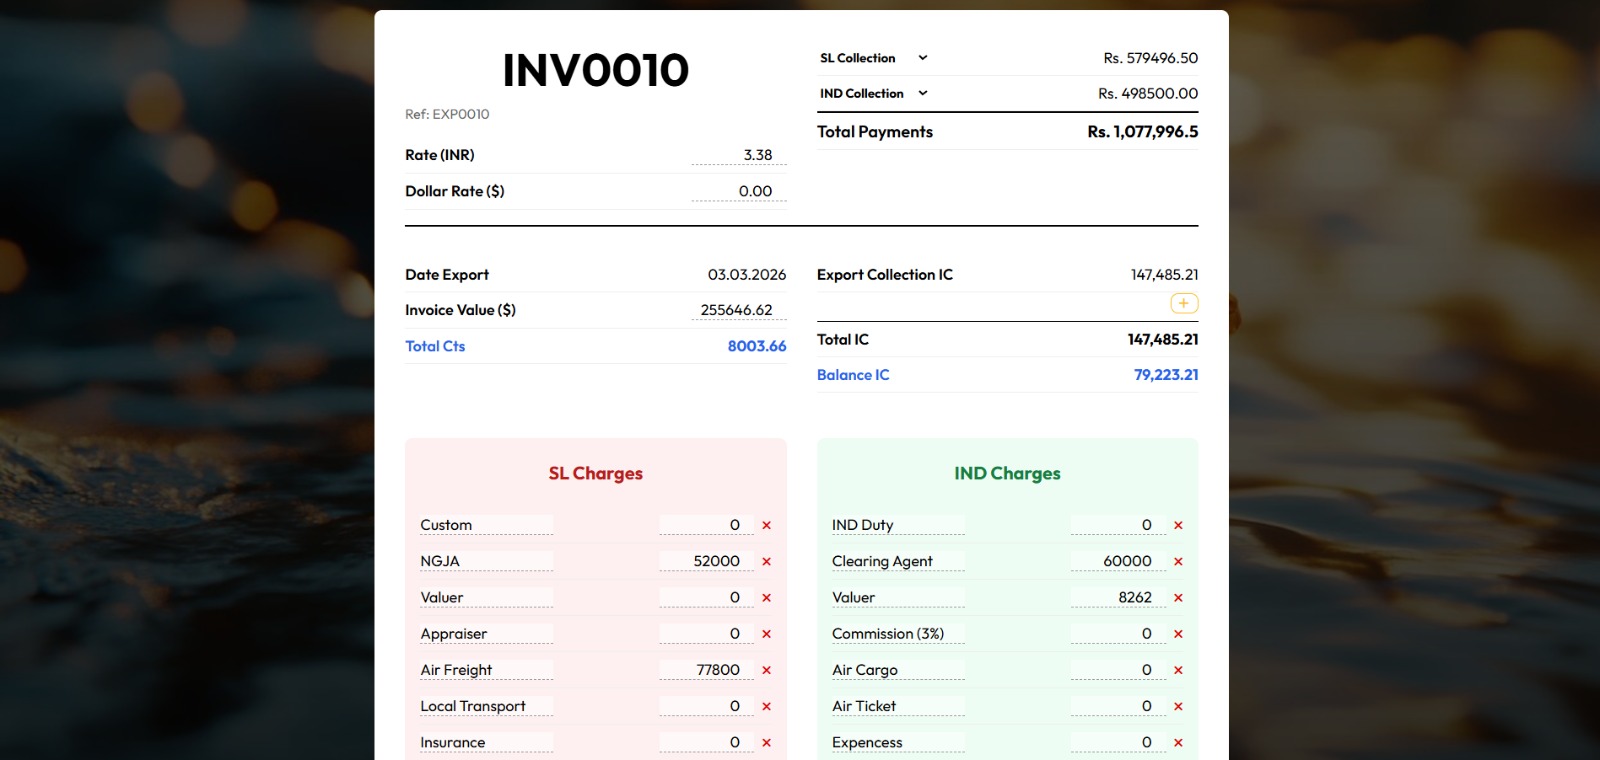This screenshot has width=1600, height=760.
Task: Click the IND Charges heading
Action: [1007, 474]
